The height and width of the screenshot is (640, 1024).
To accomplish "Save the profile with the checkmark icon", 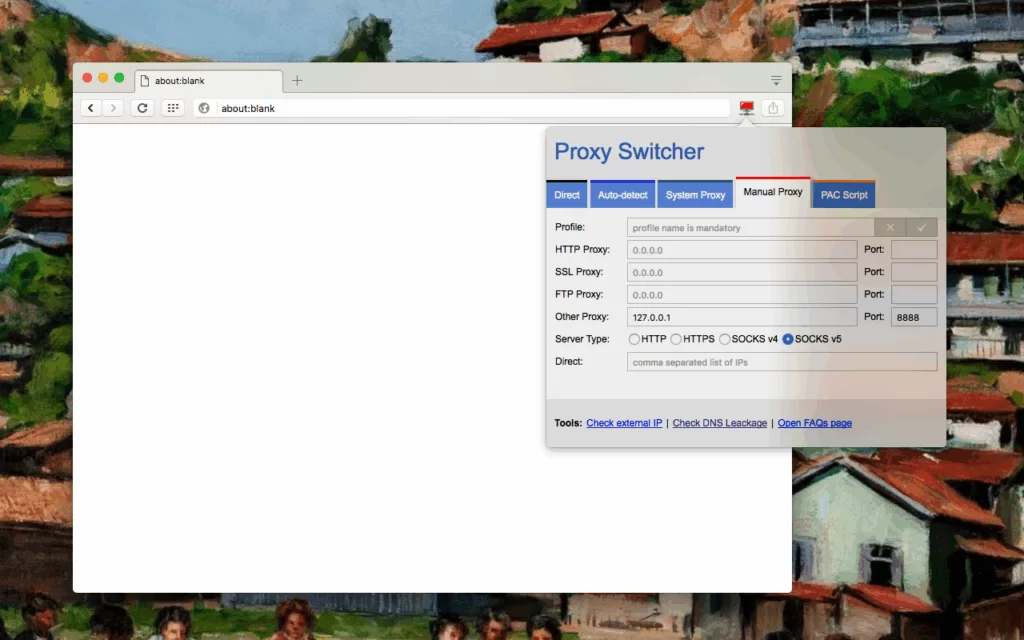I will pyautogui.click(x=922, y=227).
